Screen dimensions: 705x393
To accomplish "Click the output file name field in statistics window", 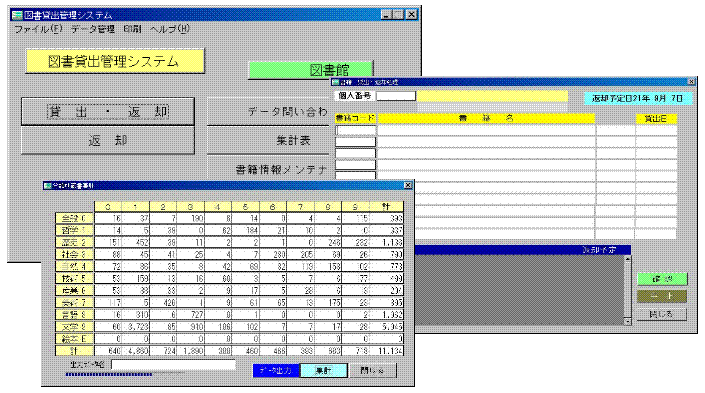I will [174, 364].
